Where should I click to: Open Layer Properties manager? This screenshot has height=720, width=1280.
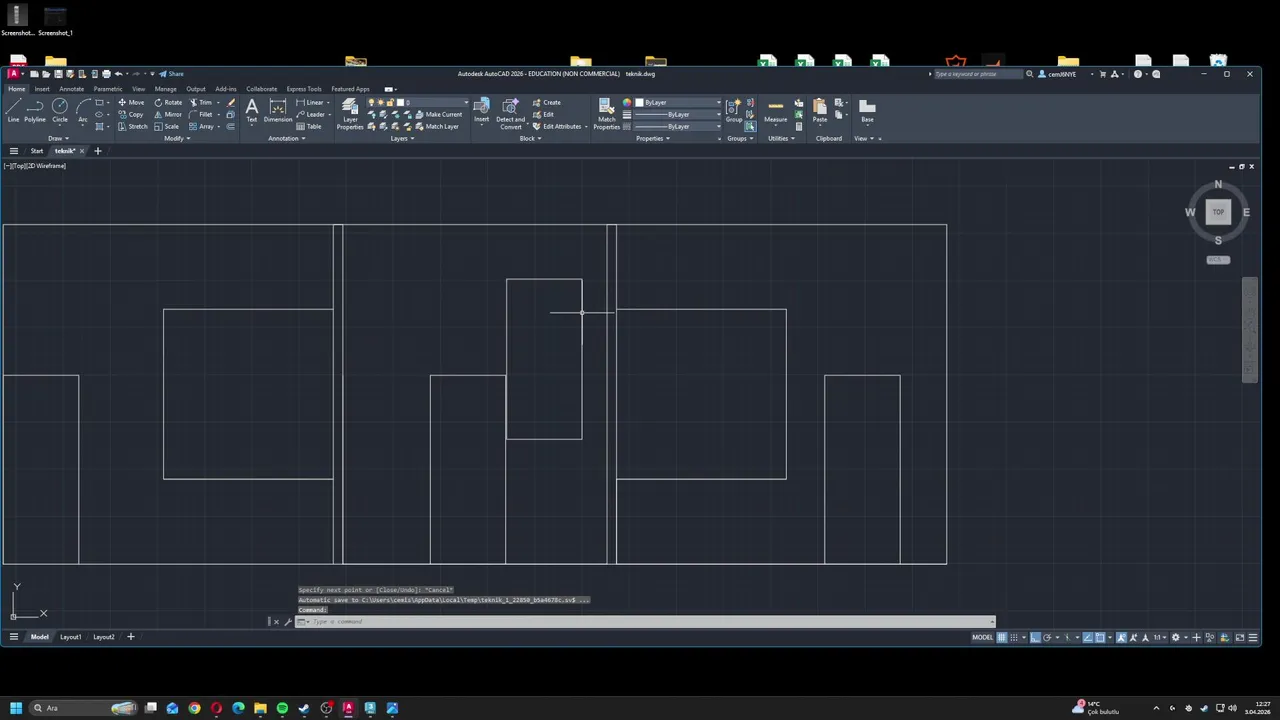[350, 114]
